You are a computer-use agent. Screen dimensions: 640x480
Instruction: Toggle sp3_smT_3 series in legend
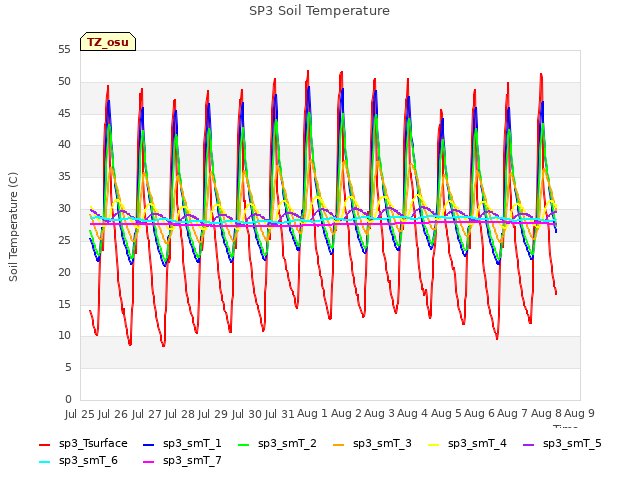pyautogui.click(x=372, y=443)
